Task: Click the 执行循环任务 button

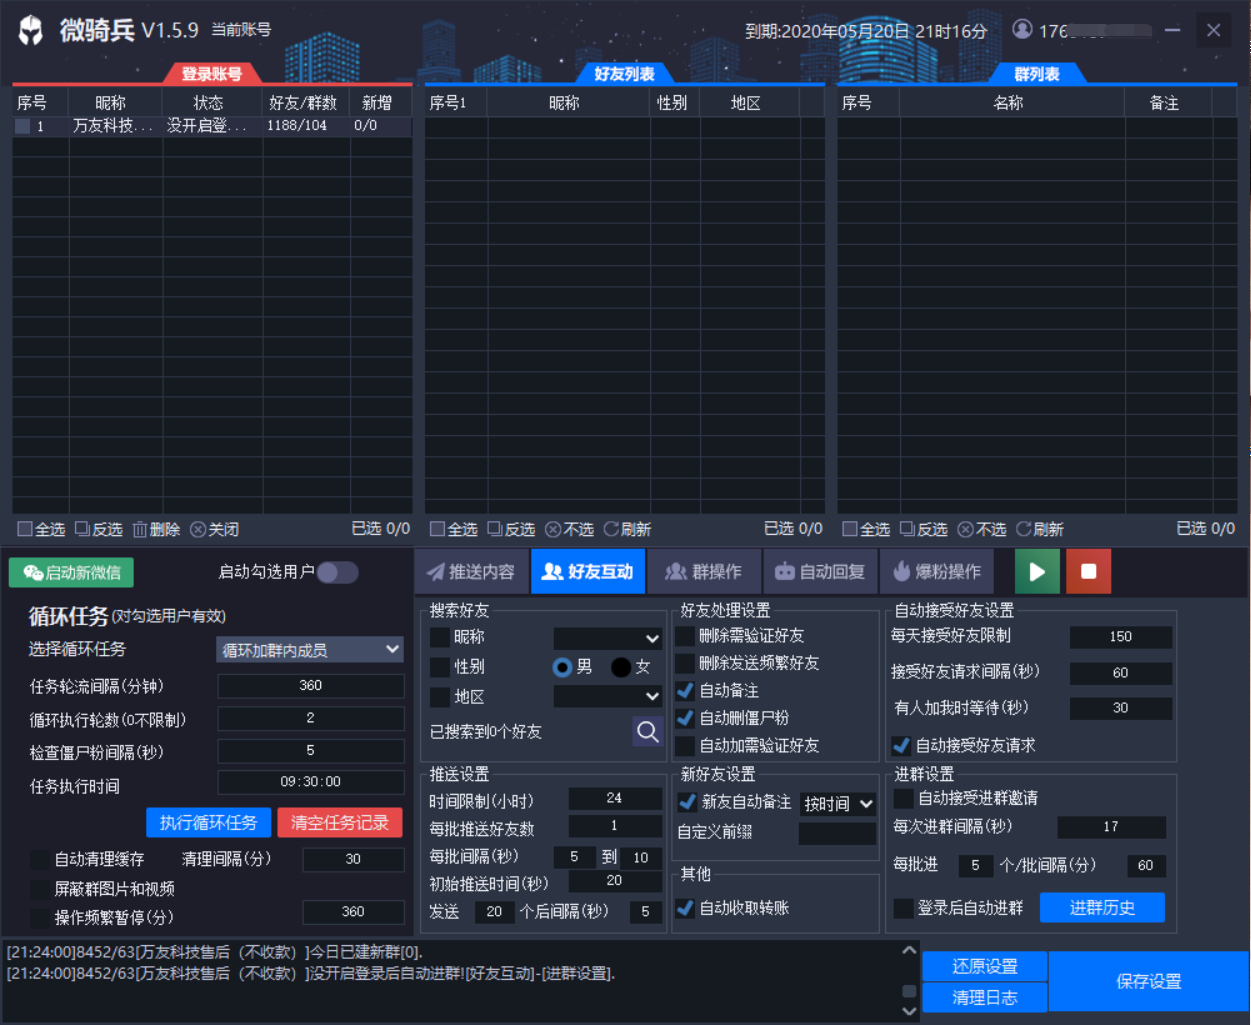Action: click(208, 823)
